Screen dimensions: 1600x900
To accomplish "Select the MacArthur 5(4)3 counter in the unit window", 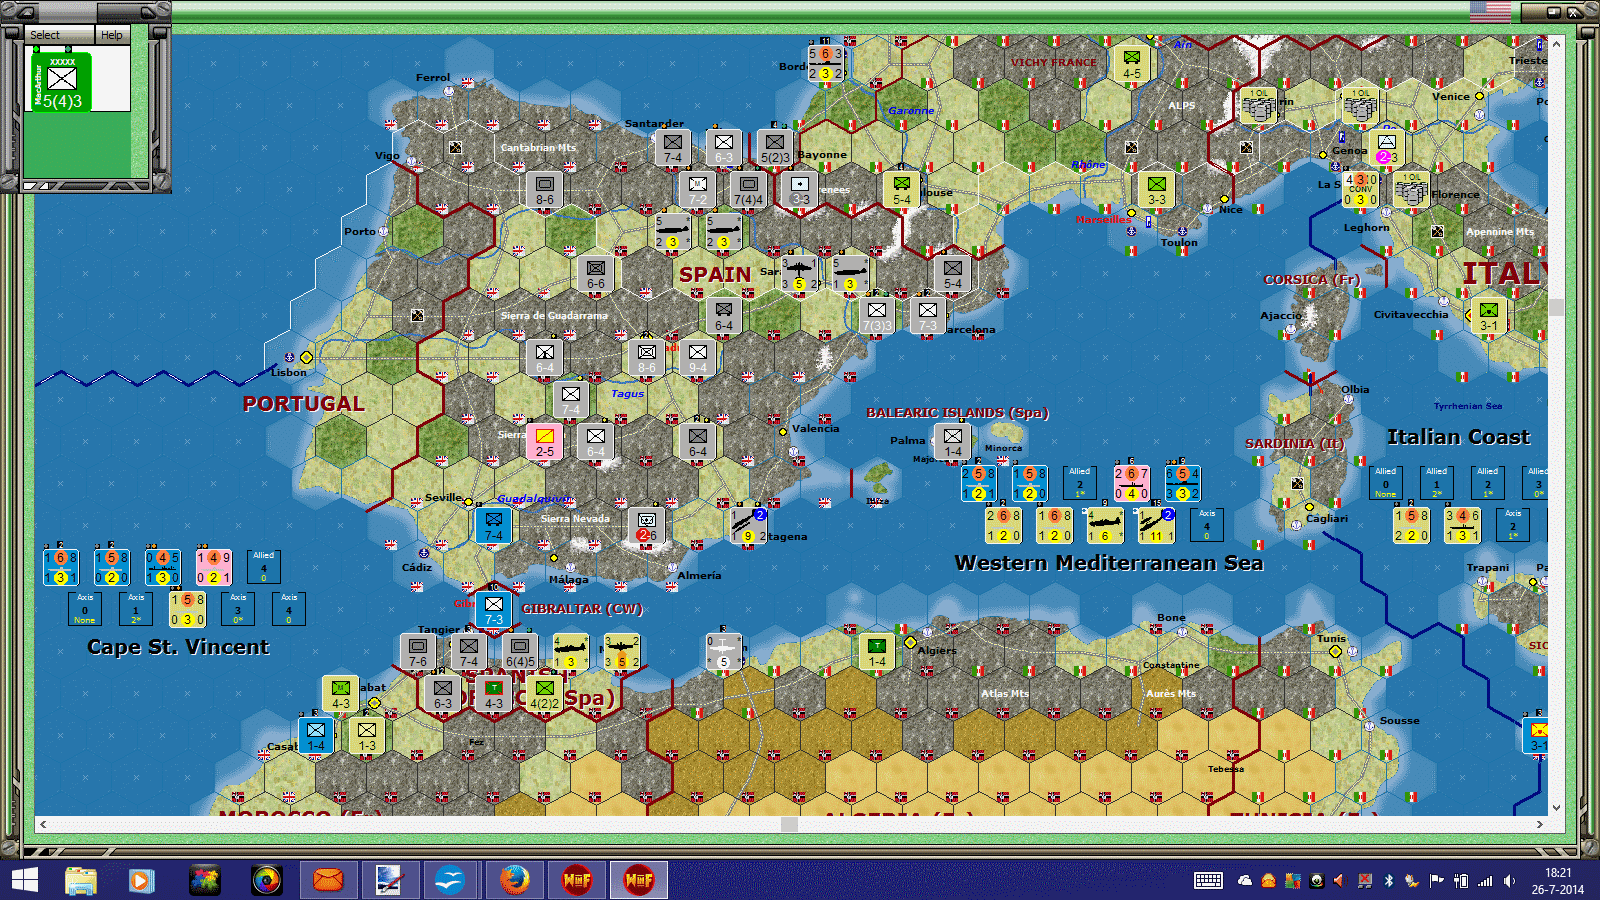I will [60, 83].
